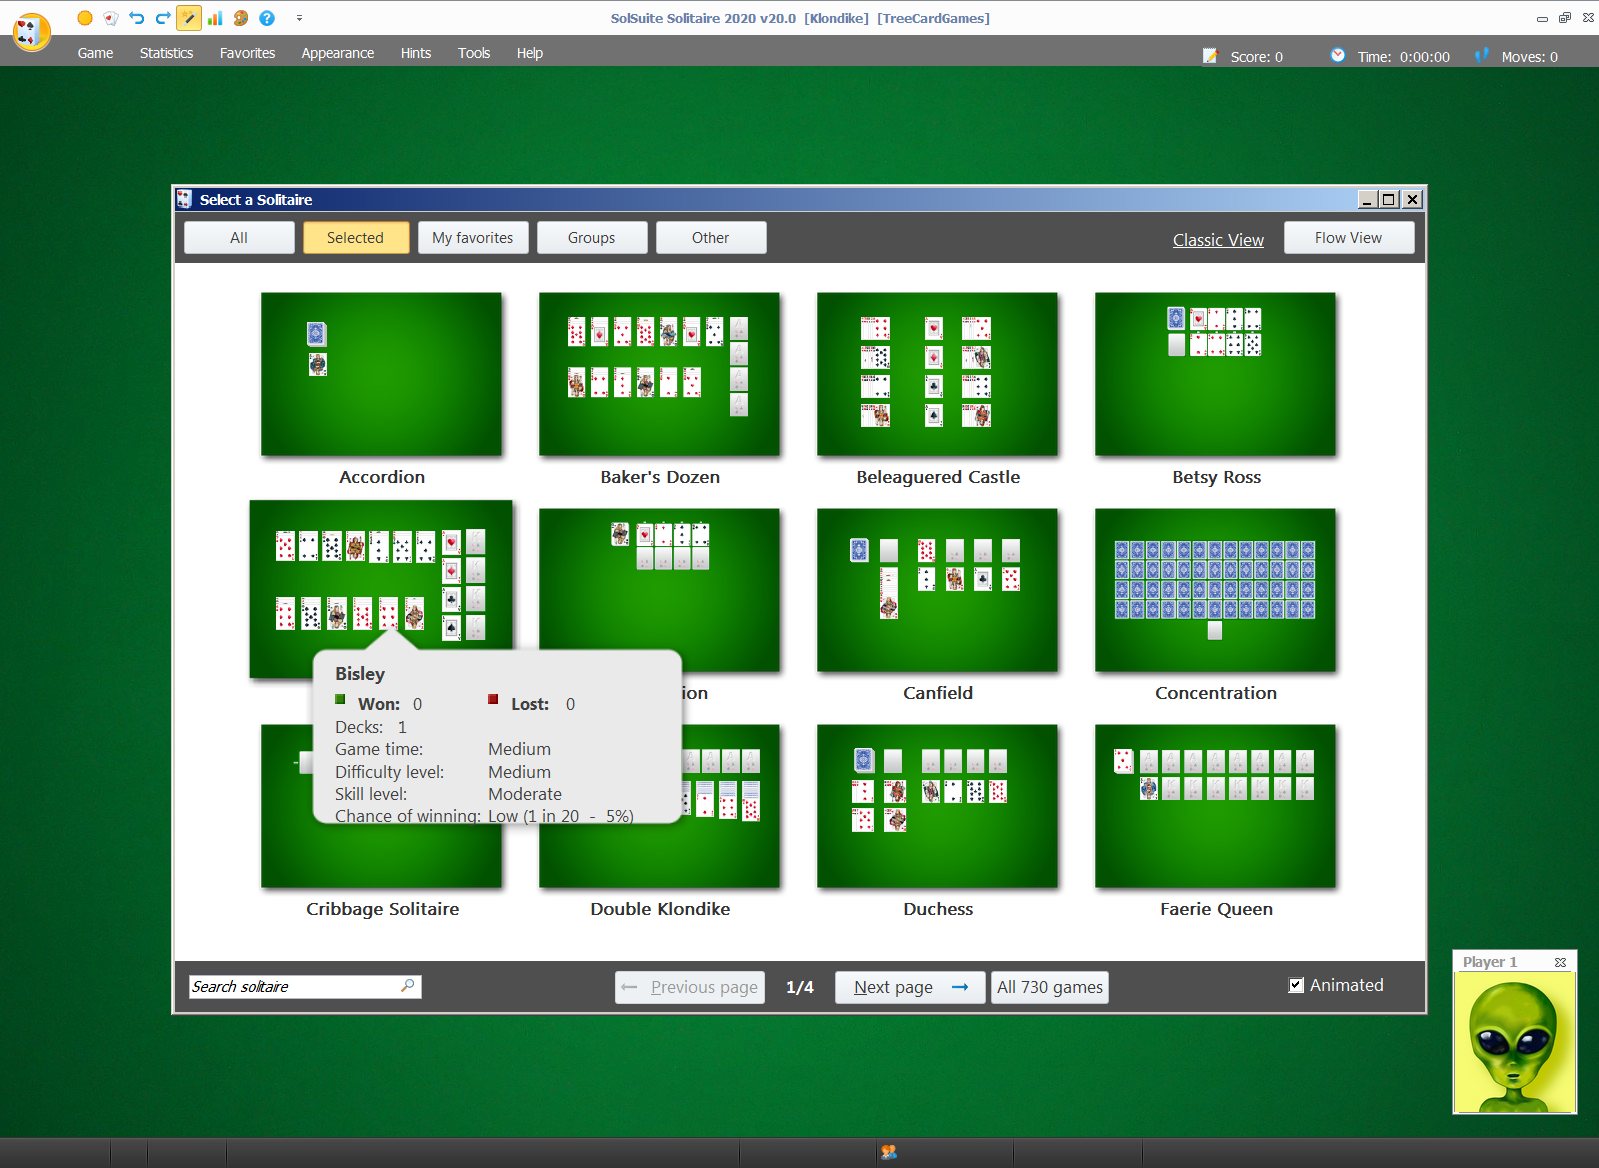Click the Search solitaire input field

tap(305, 987)
